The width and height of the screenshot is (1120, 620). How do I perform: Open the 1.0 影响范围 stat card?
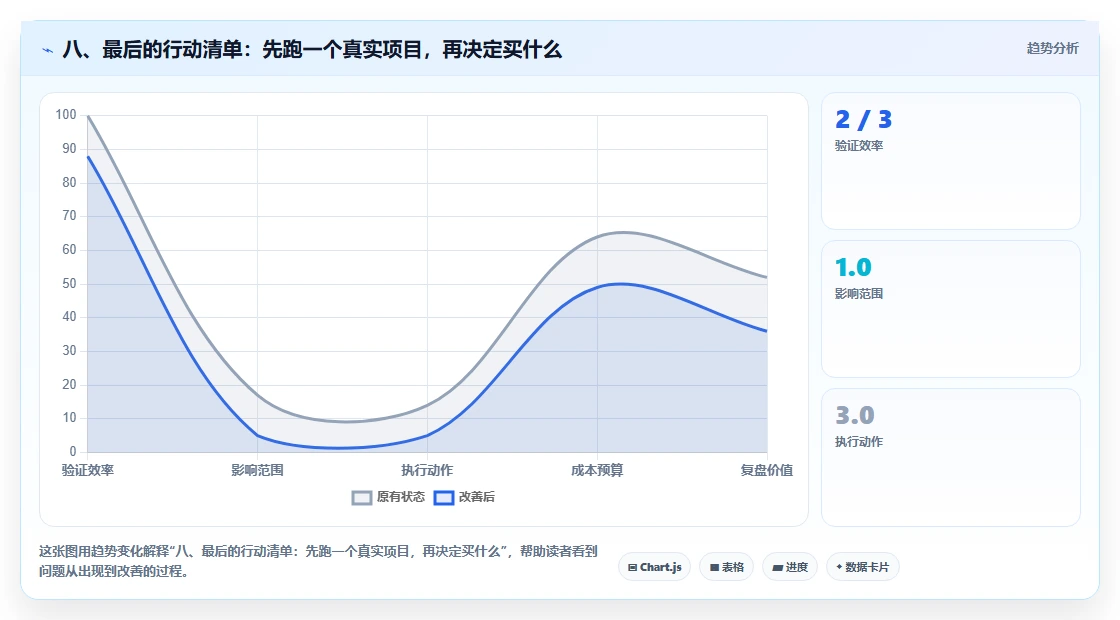point(951,309)
